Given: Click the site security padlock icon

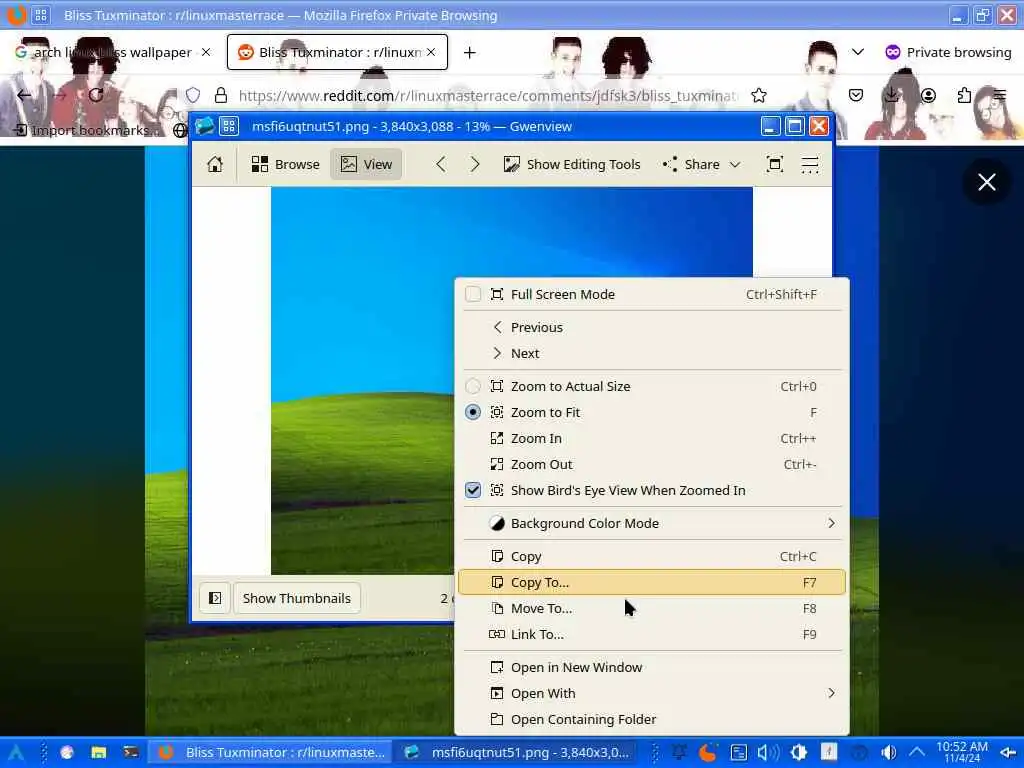Looking at the screenshot, I should coord(221,95).
